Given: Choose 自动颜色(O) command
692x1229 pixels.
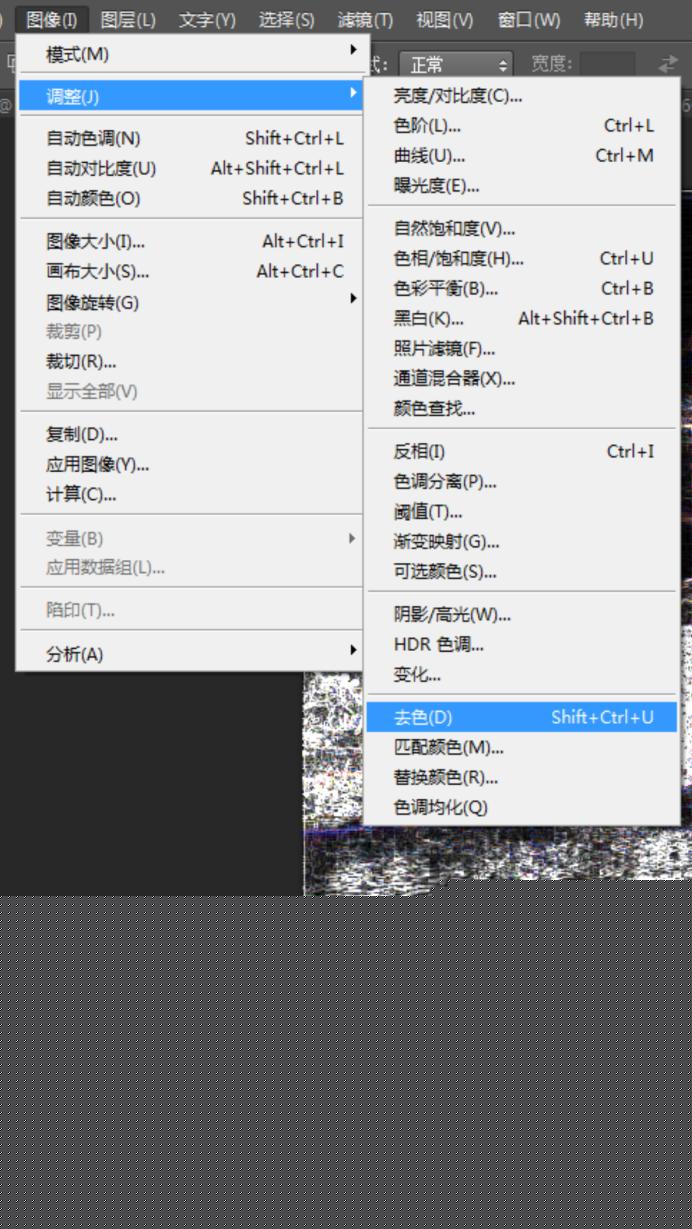Looking at the screenshot, I should click(191, 198).
